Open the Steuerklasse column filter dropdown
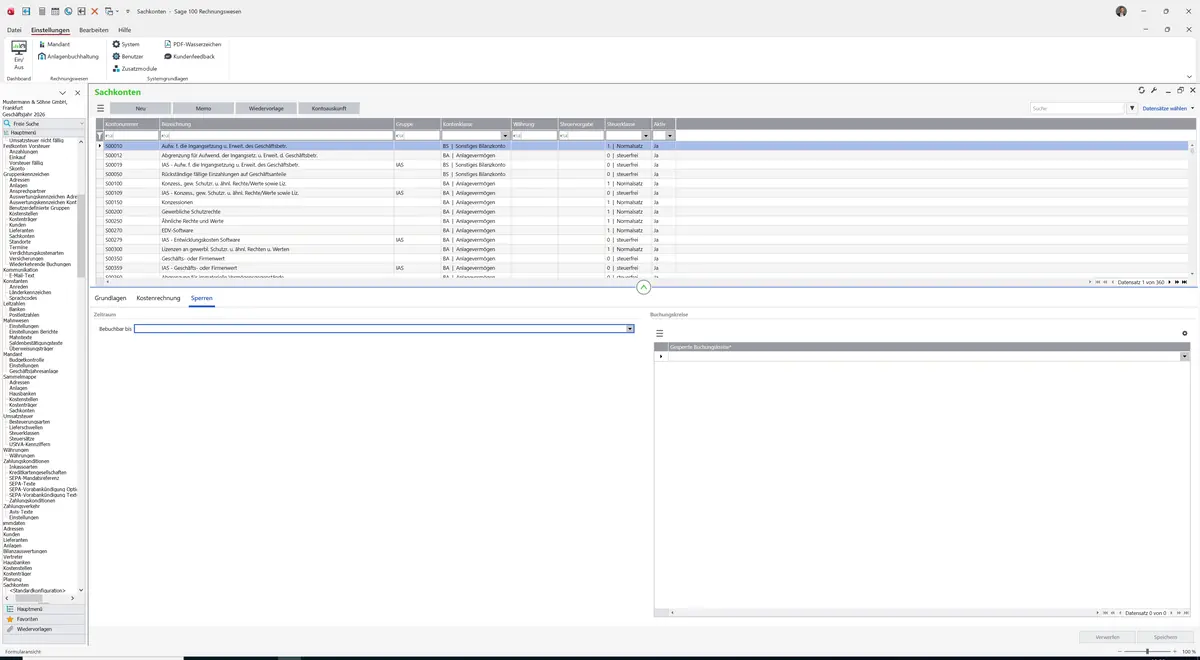The image size is (1200, 660). coord(647,135)
